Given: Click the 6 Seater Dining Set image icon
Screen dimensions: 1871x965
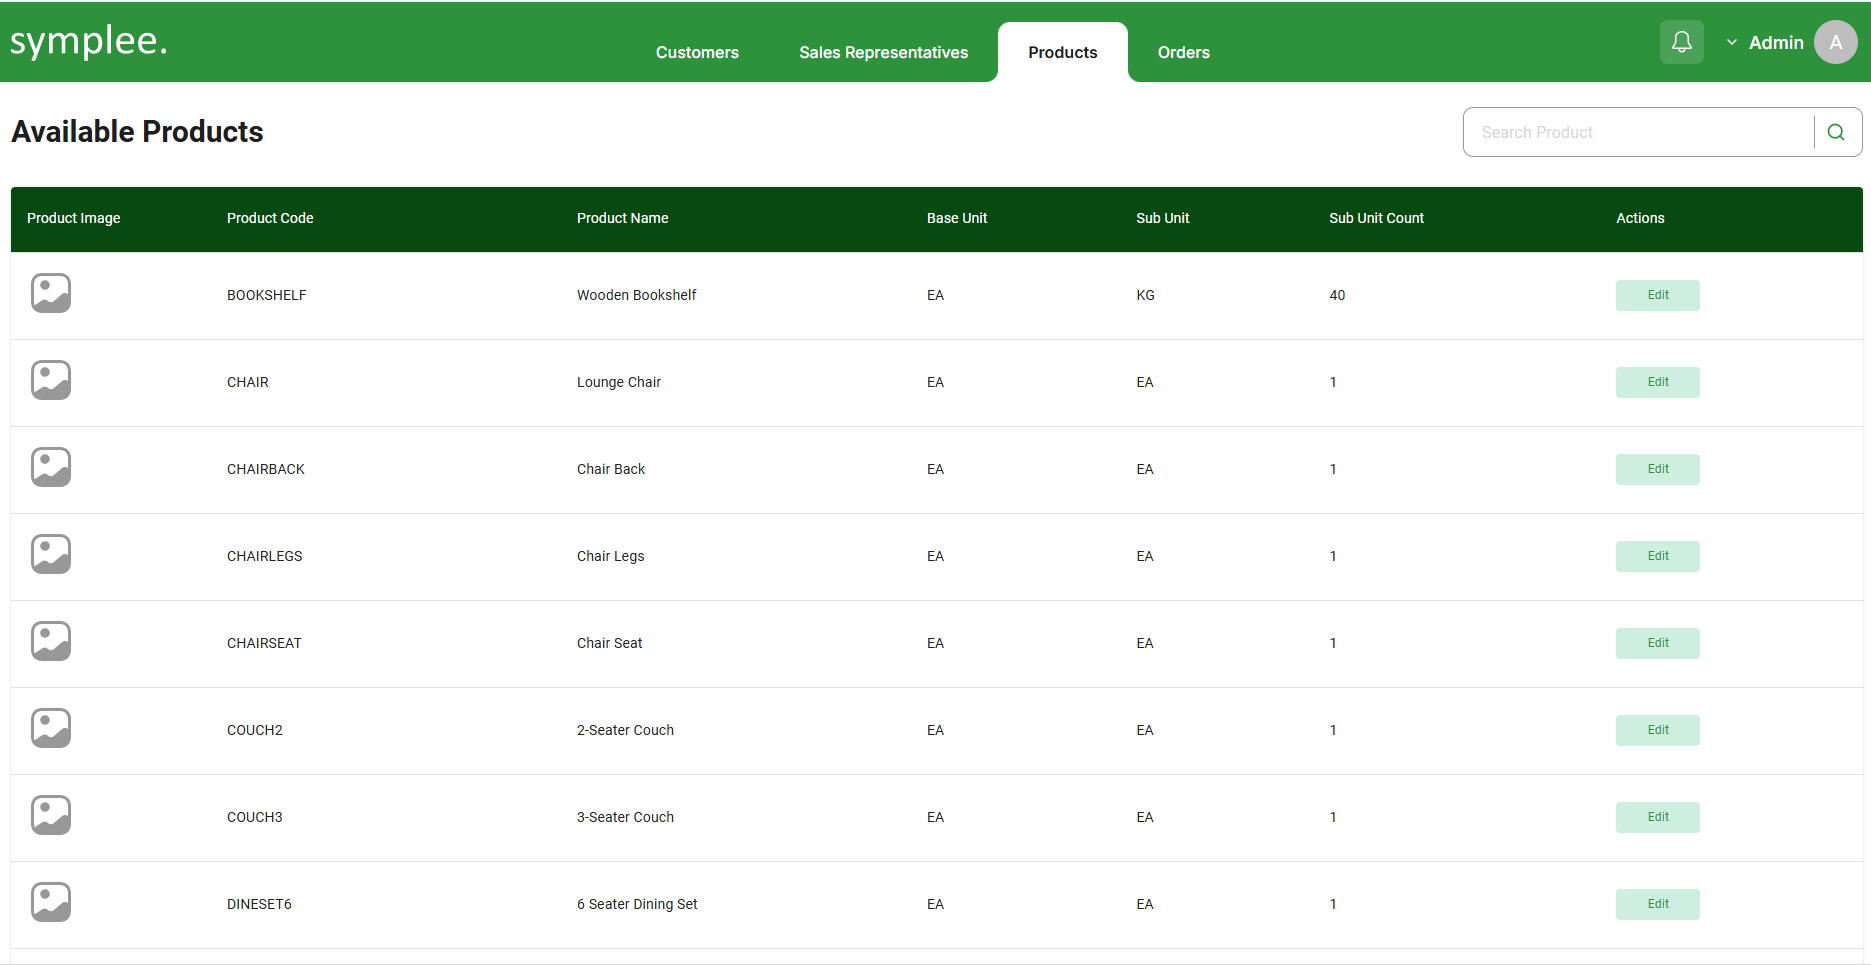Looking at the screenshot, I should (51, 903).
